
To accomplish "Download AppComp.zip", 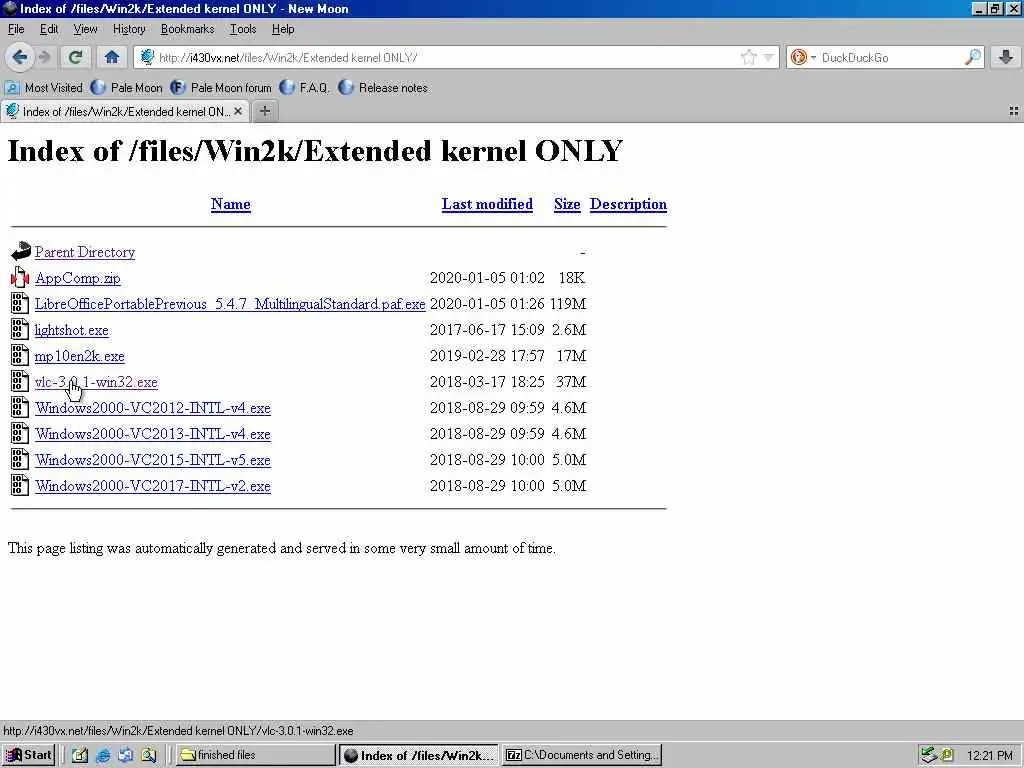I will (78, 278).
